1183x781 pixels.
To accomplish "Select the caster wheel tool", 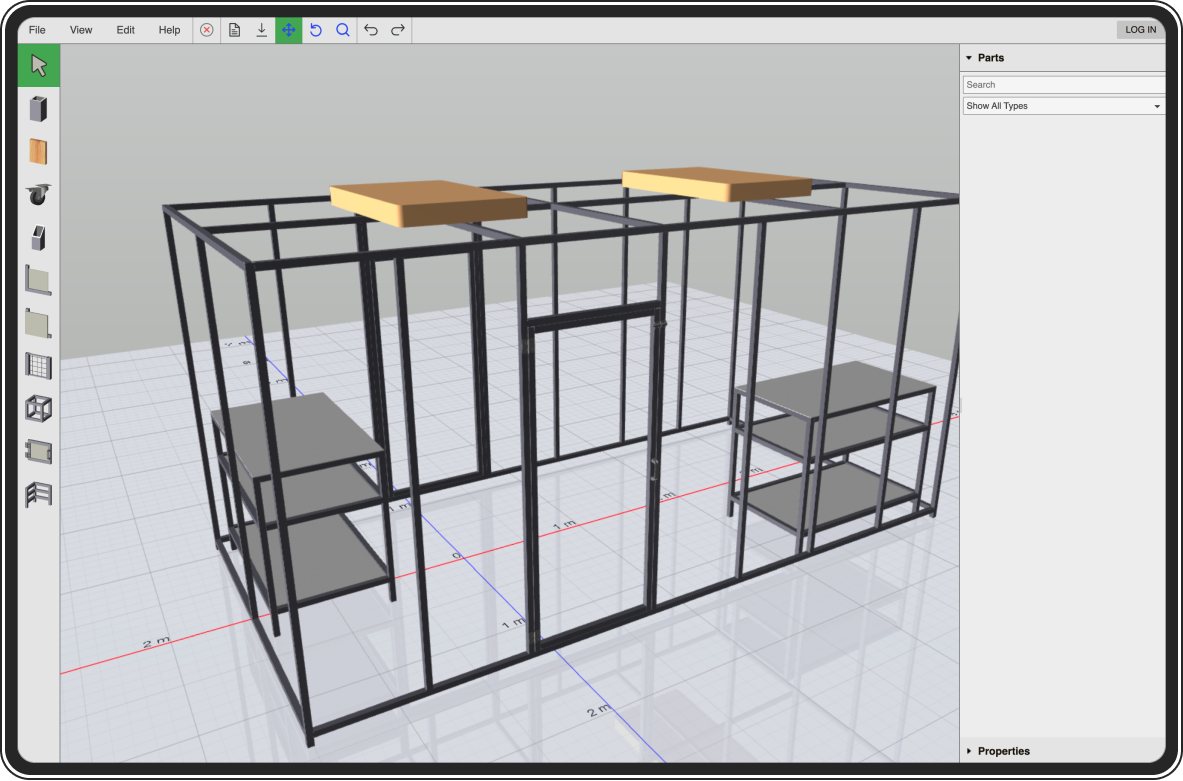I will pyautogui.click(x=38, y=195).
